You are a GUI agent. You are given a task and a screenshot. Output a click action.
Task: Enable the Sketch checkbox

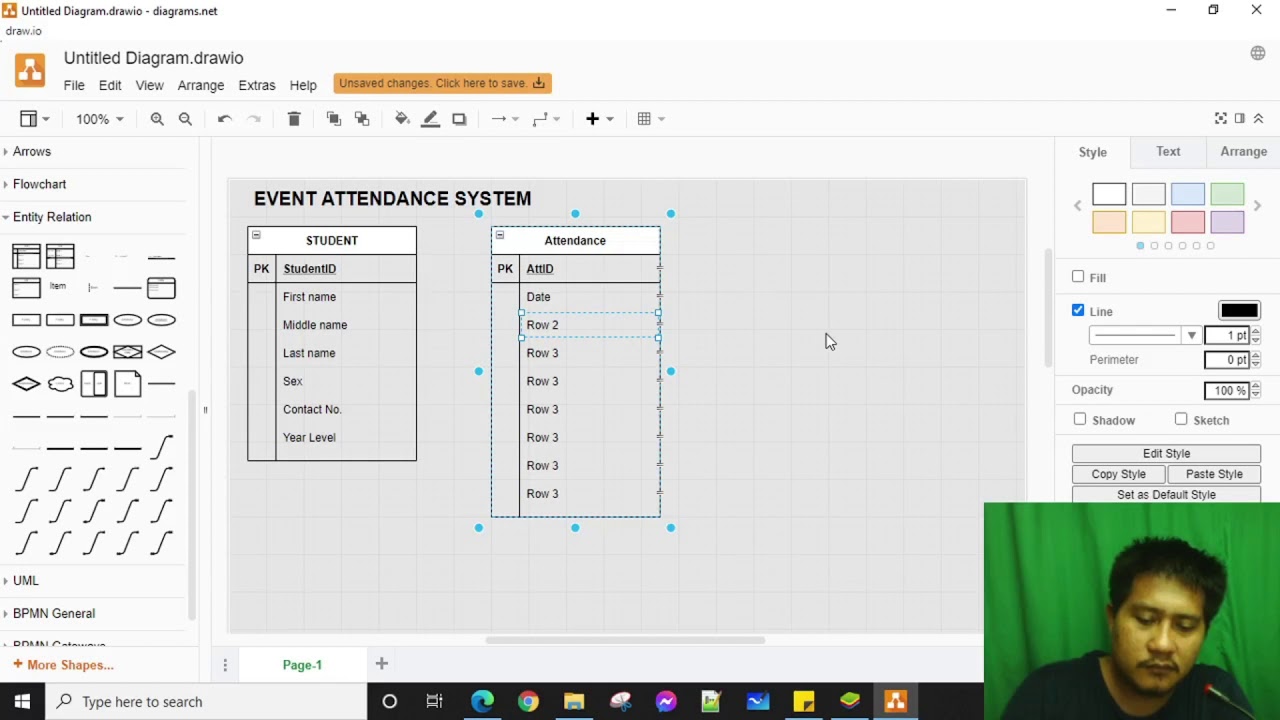[1181, 419]
